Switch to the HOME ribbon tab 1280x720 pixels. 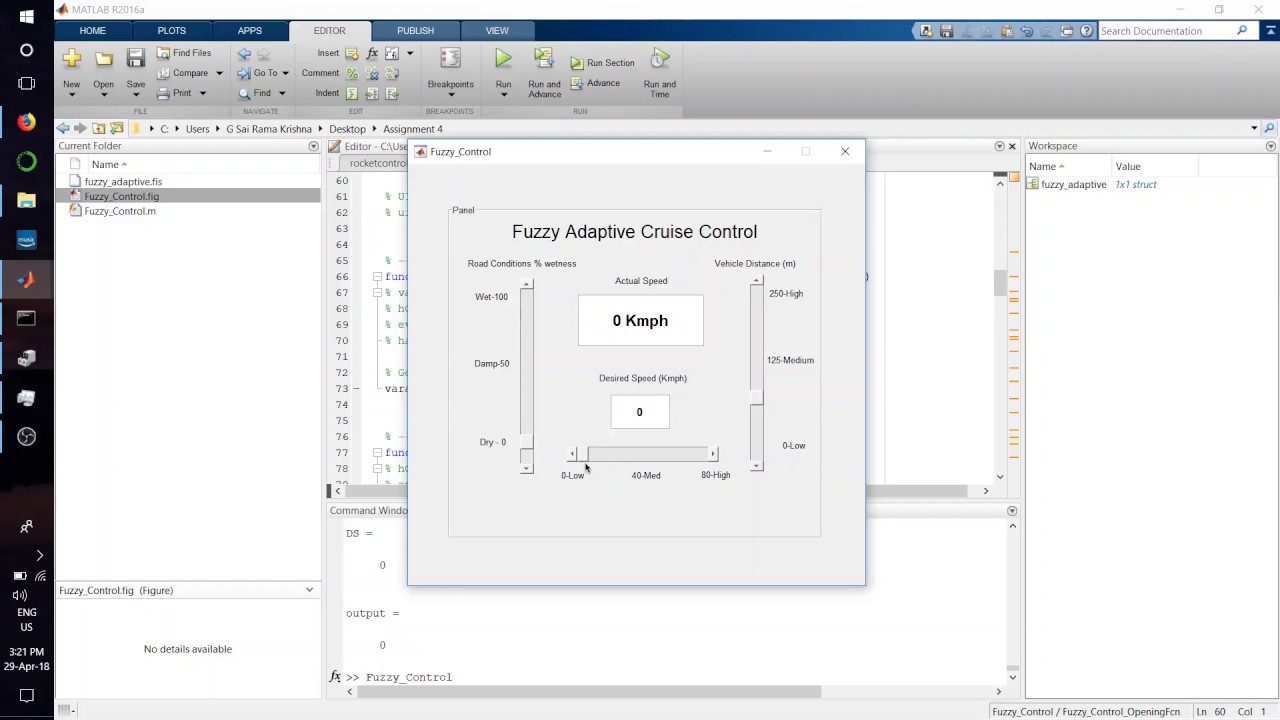(x=92, y=31)
